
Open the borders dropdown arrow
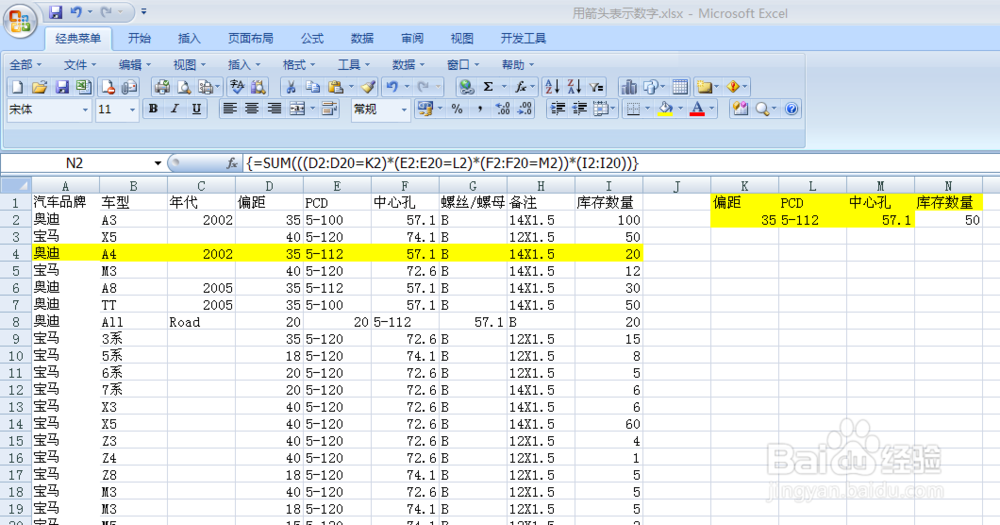647,109
